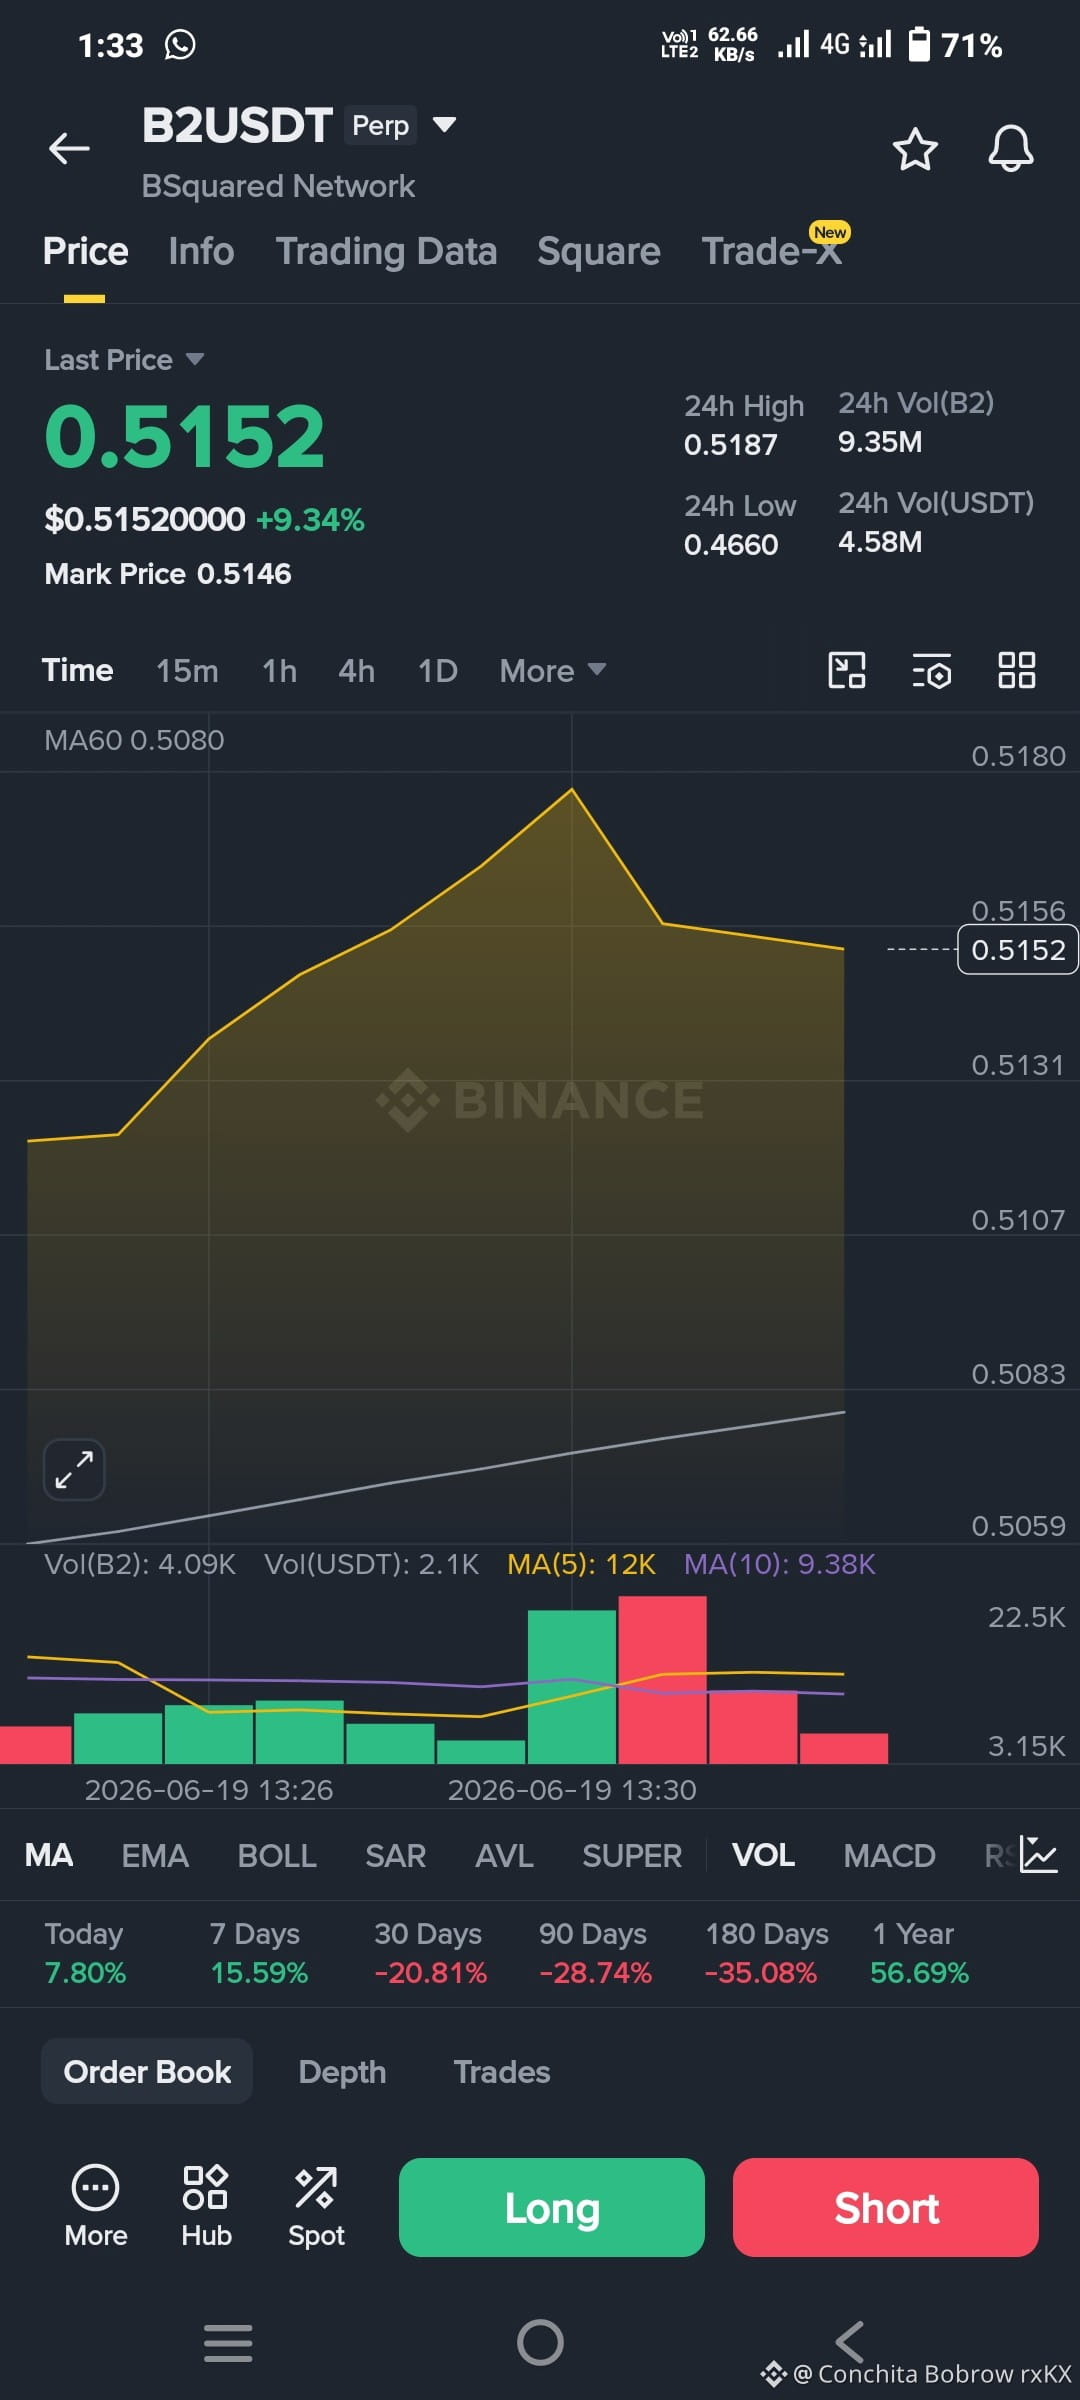Viewport: 1080px width, 2400px height.
Task: Toggle the AVL indicator
Action: pos(504,1855)
